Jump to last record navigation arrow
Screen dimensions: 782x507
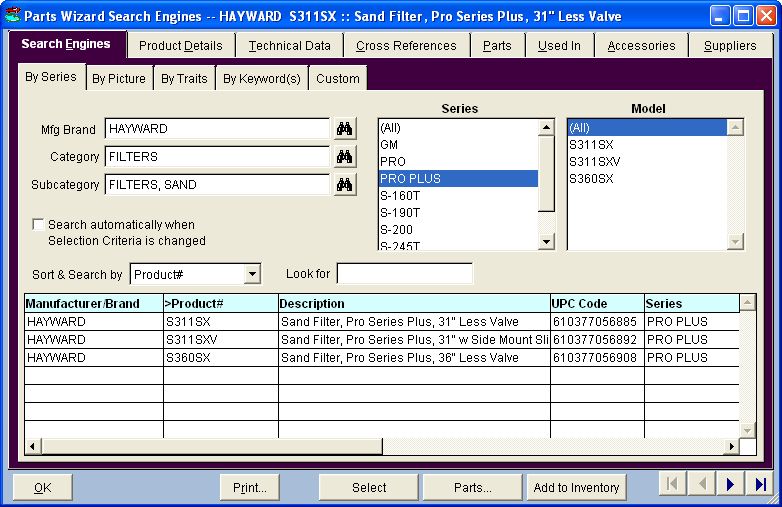[x=761, y=484]
